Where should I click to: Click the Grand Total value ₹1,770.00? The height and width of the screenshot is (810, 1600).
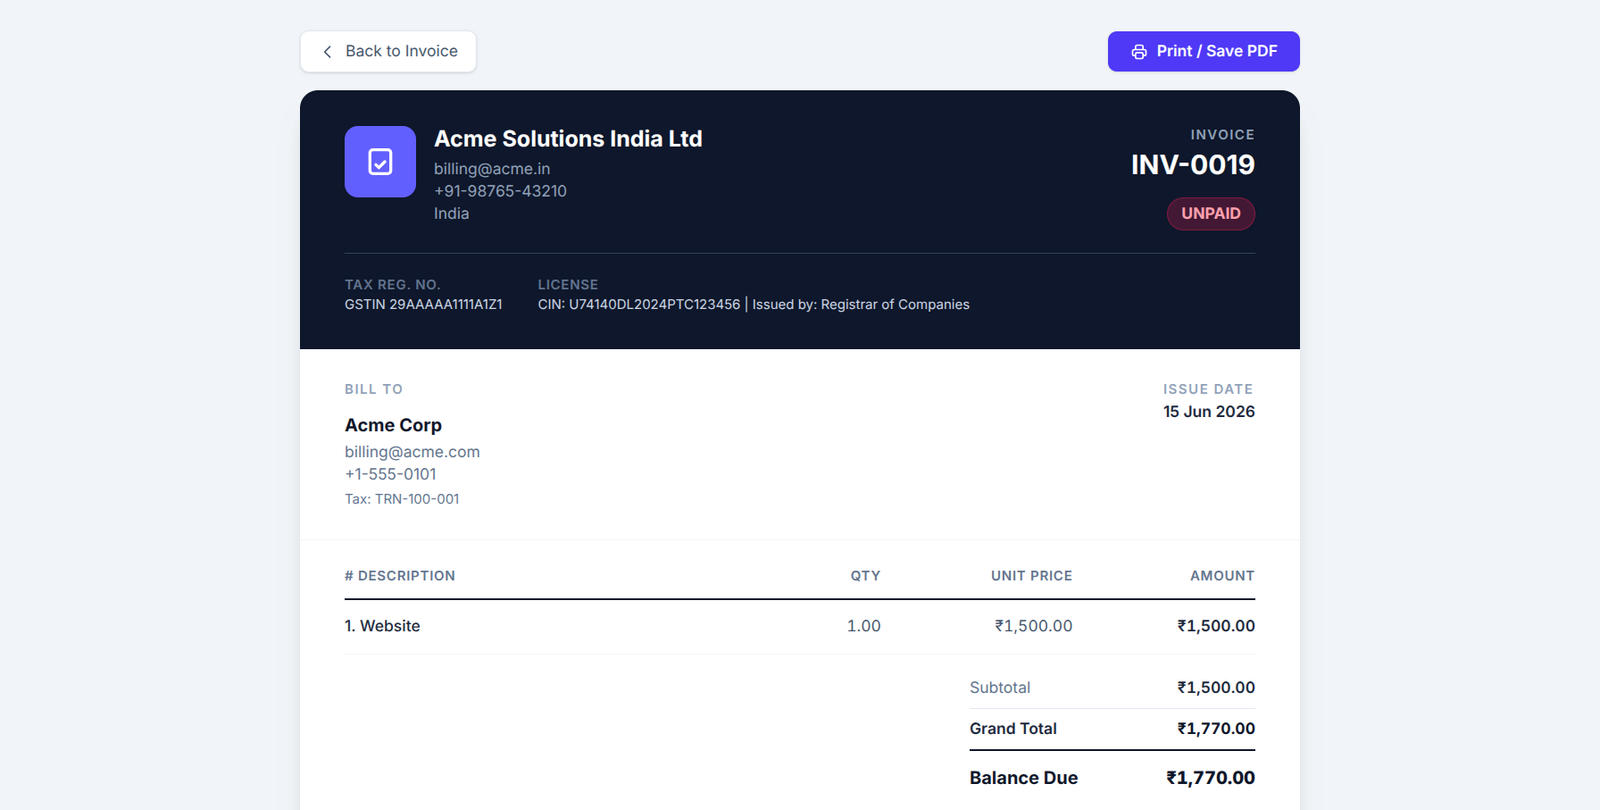coord(1215,729)
